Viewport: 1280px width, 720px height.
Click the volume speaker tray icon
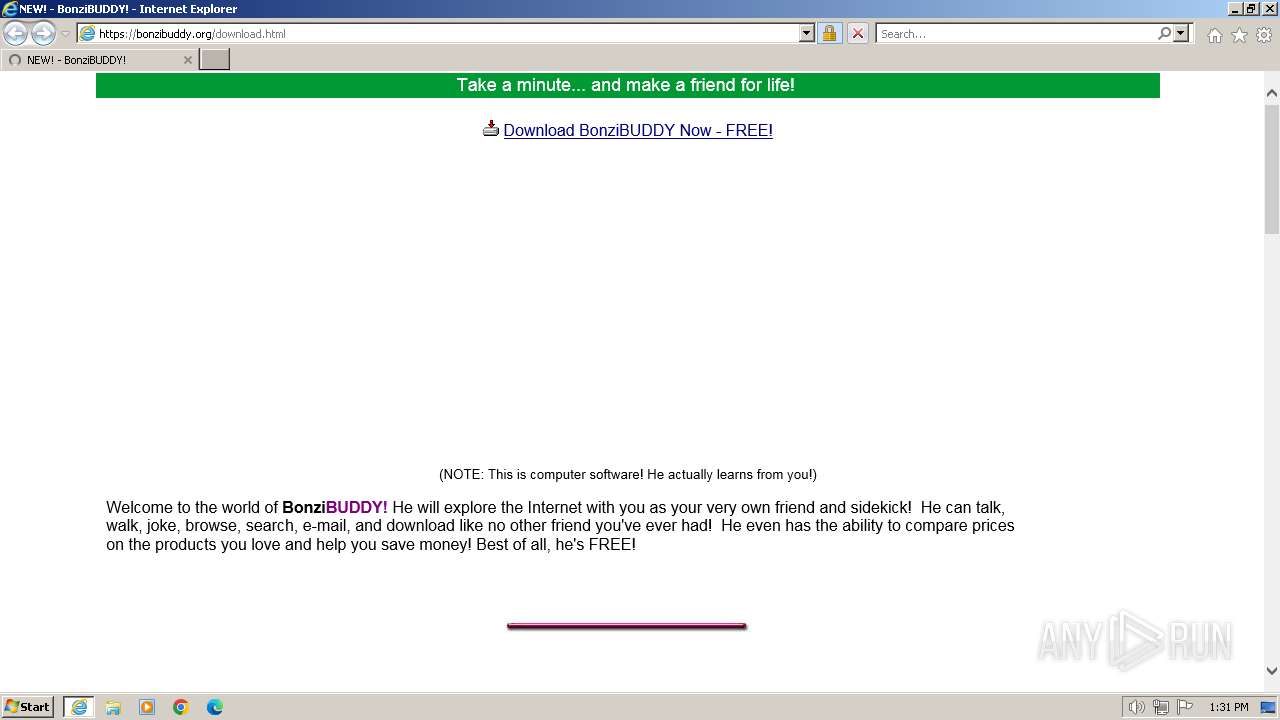[1136, 707]
